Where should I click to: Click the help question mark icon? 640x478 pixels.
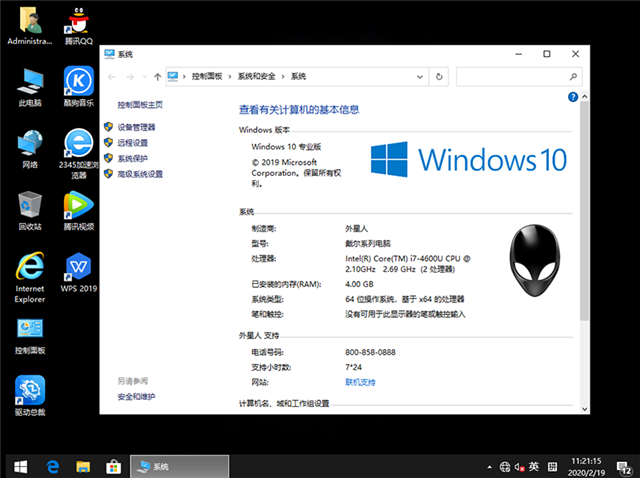(x=572, y=97)
